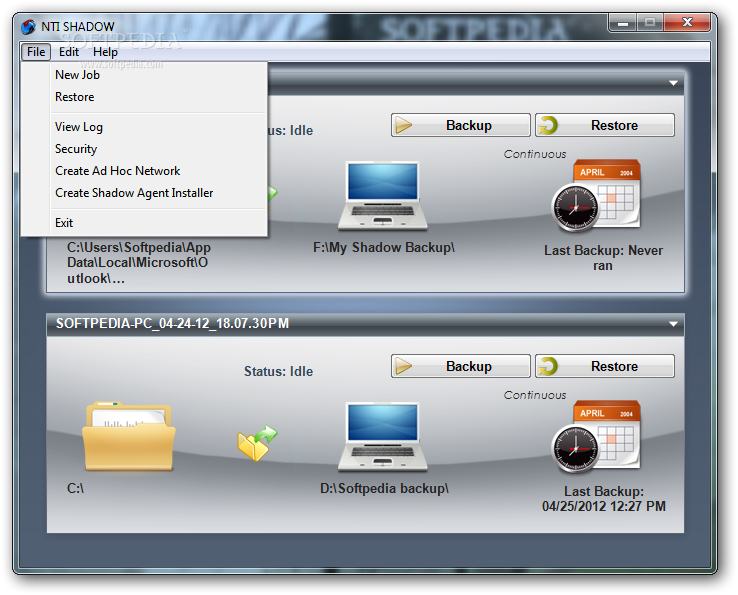This screenshot has width=738, height=595.
Task: Click Last Backup: 04/25/2012 12:27 PM text
Action: pos(604,499)
